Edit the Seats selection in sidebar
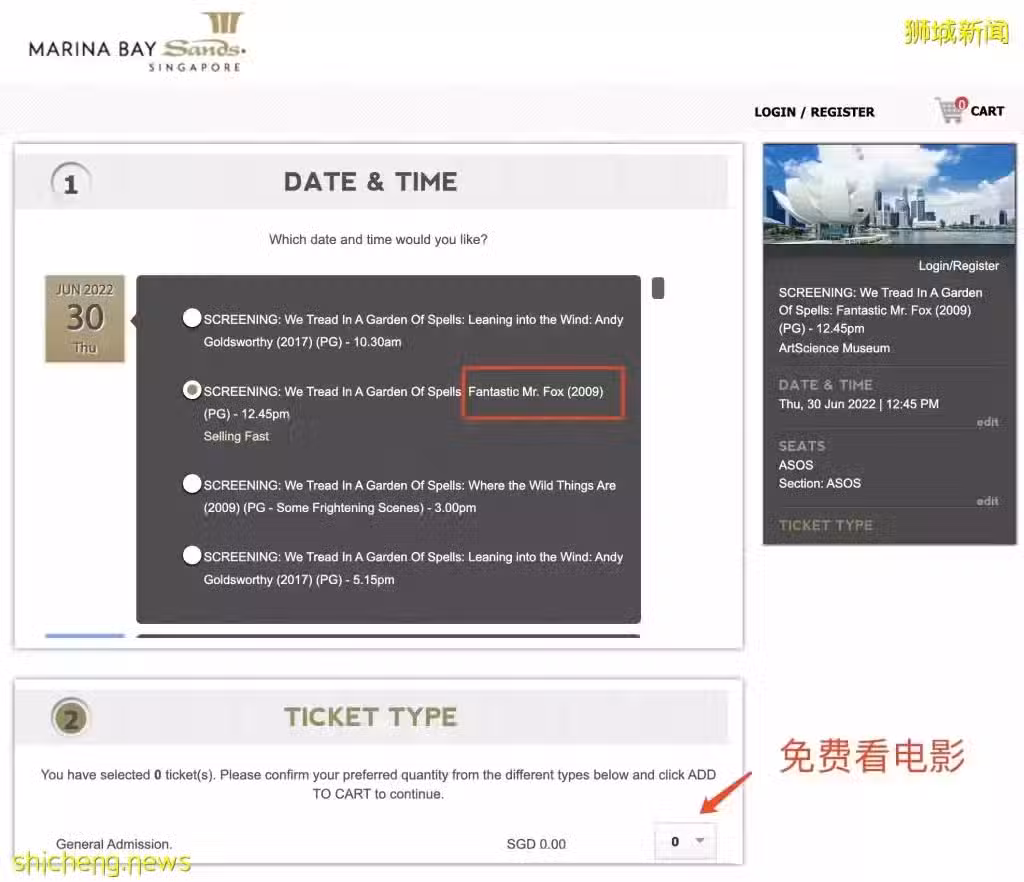Image resolution: width=1024 pixels, height=882 pixels. click(987, 501)
